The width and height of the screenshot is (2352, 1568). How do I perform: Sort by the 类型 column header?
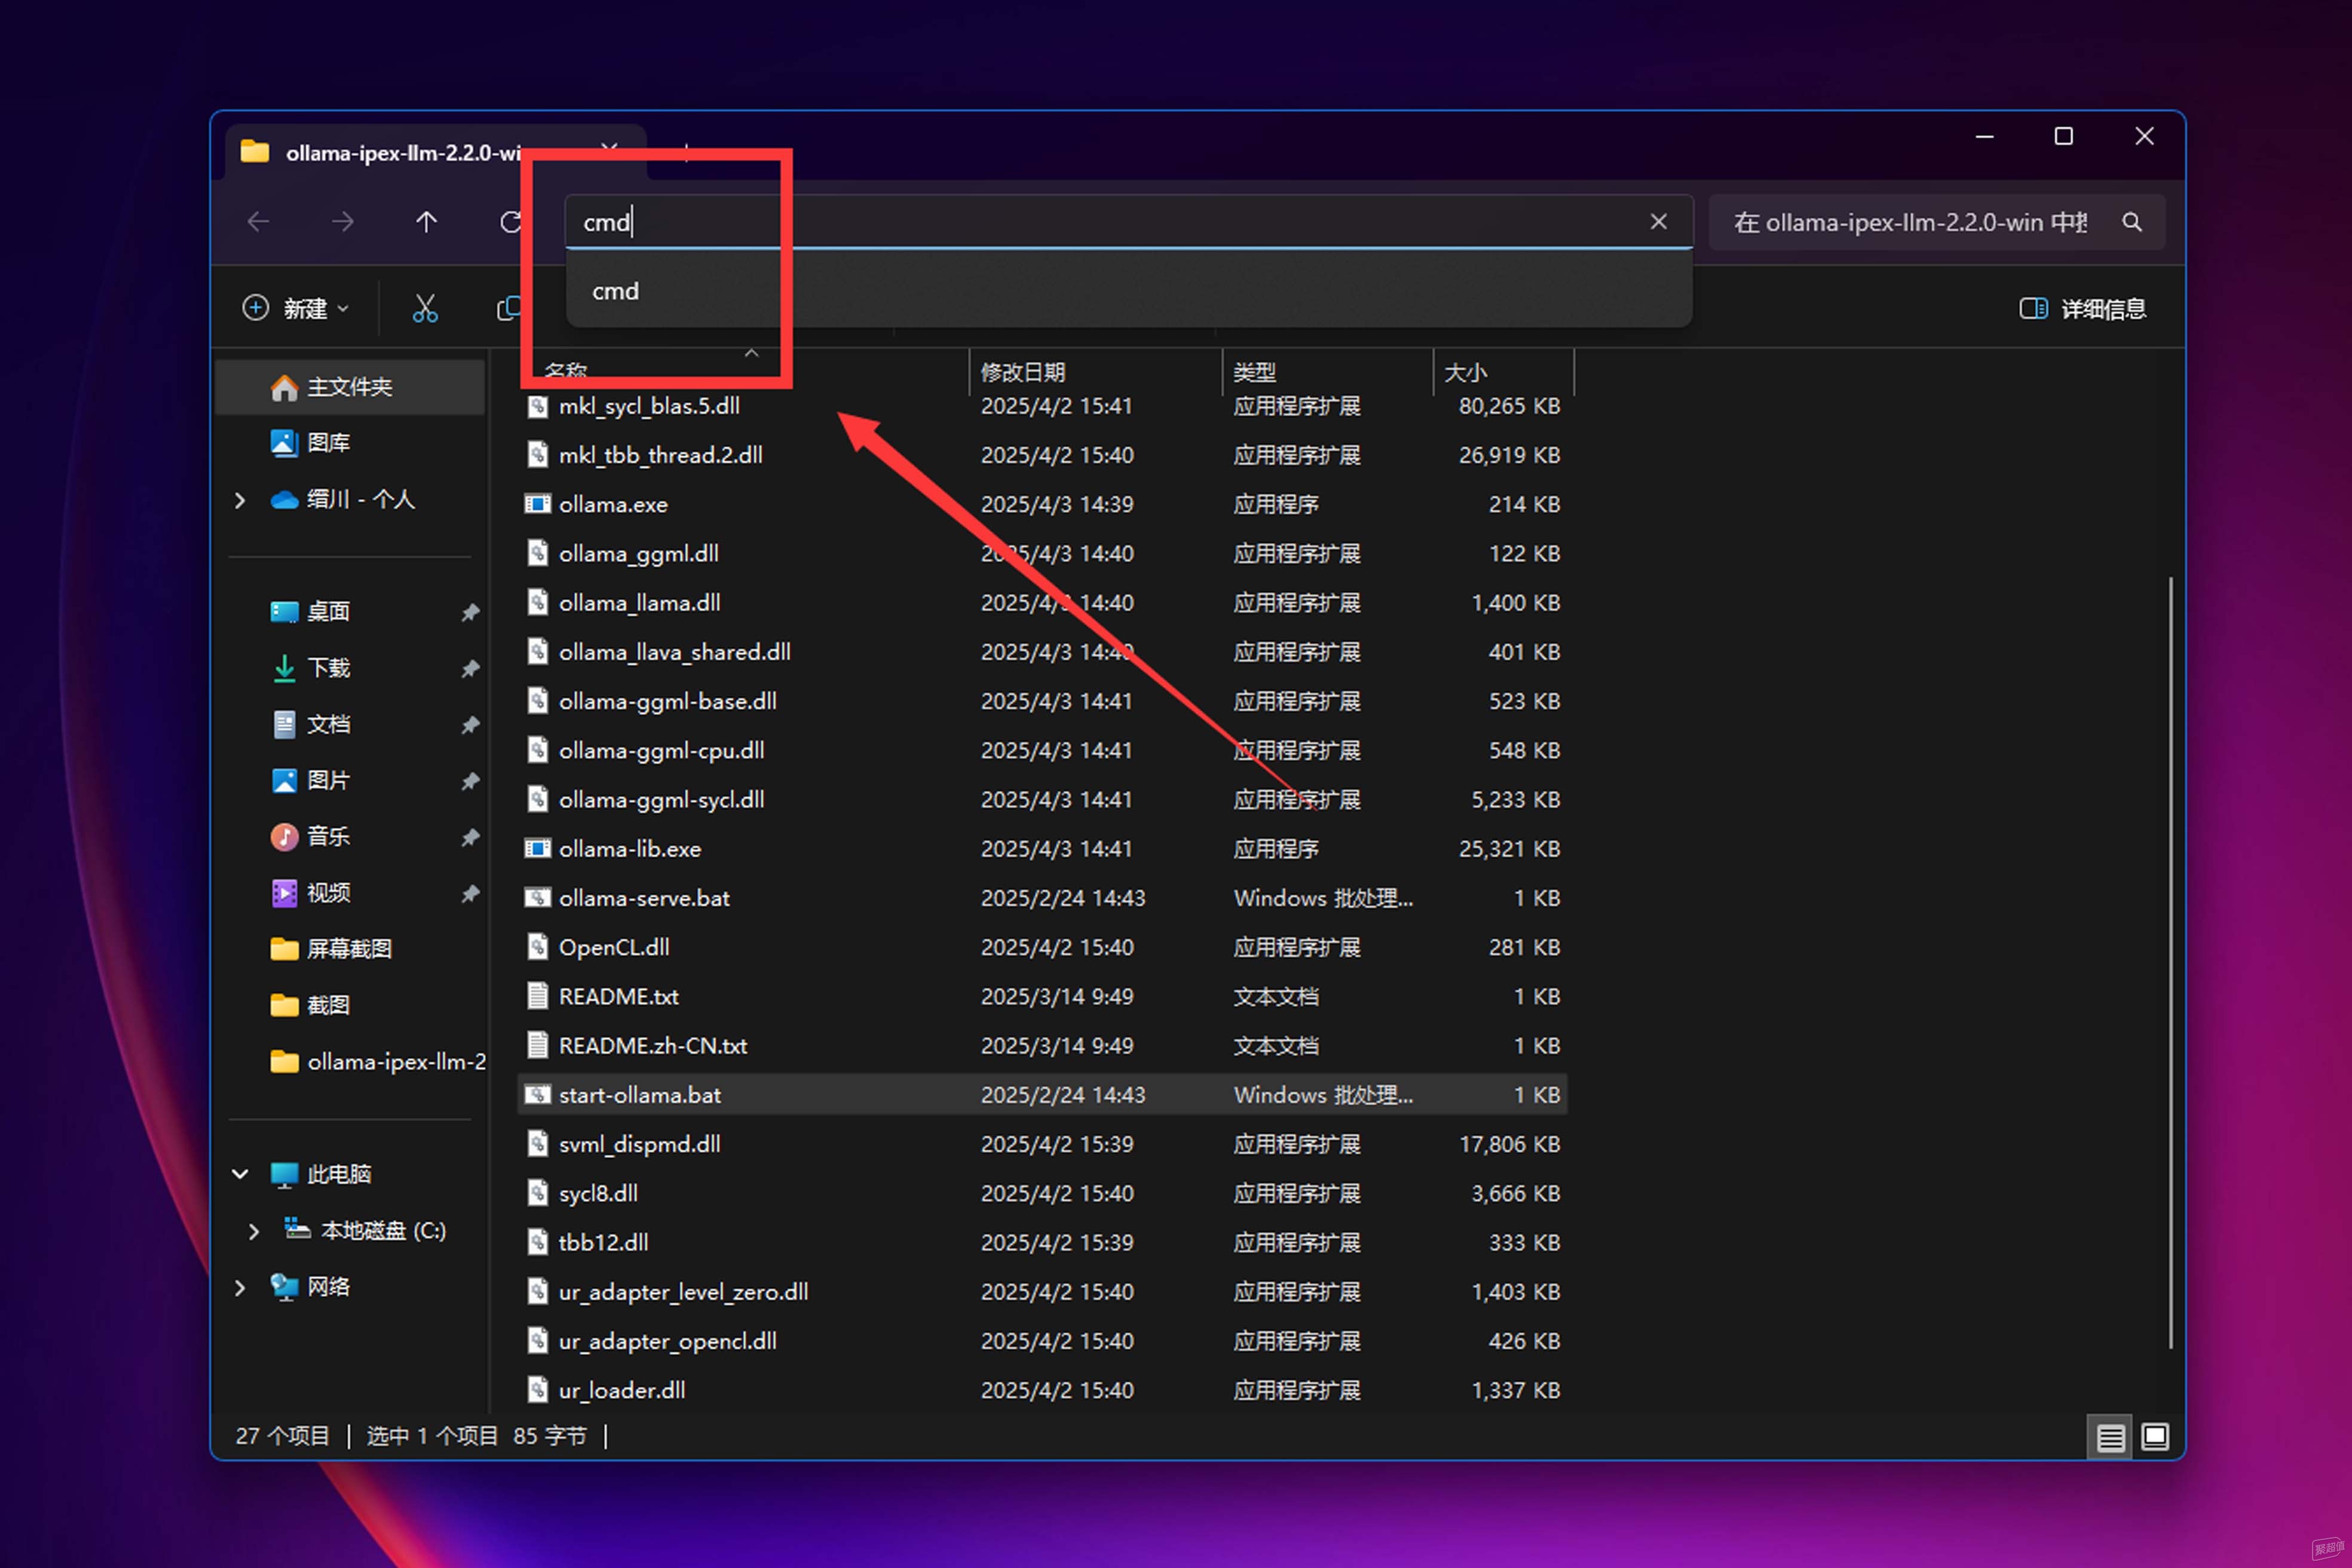pyautogui.click(x=1328, y=372)
